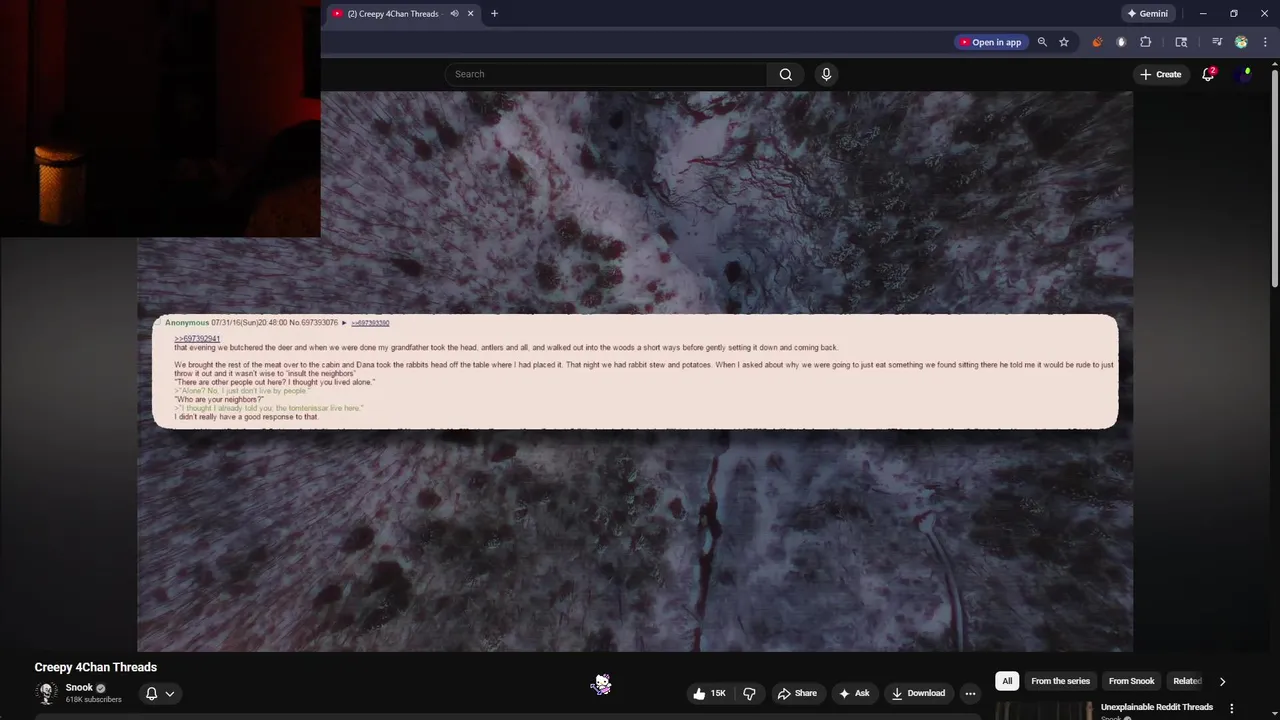Click Open in app YouTube button
Image resolution: width=1280 pixels, height=720 pixels.
(x=990, y=42)
